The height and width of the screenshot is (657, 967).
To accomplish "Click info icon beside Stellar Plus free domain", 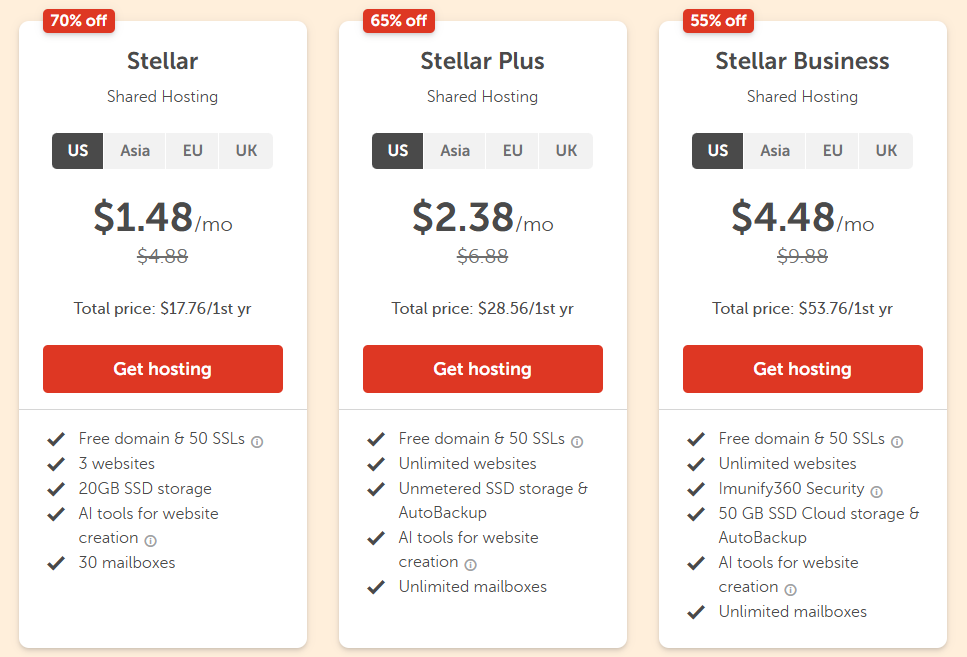I will click(577, 441).
